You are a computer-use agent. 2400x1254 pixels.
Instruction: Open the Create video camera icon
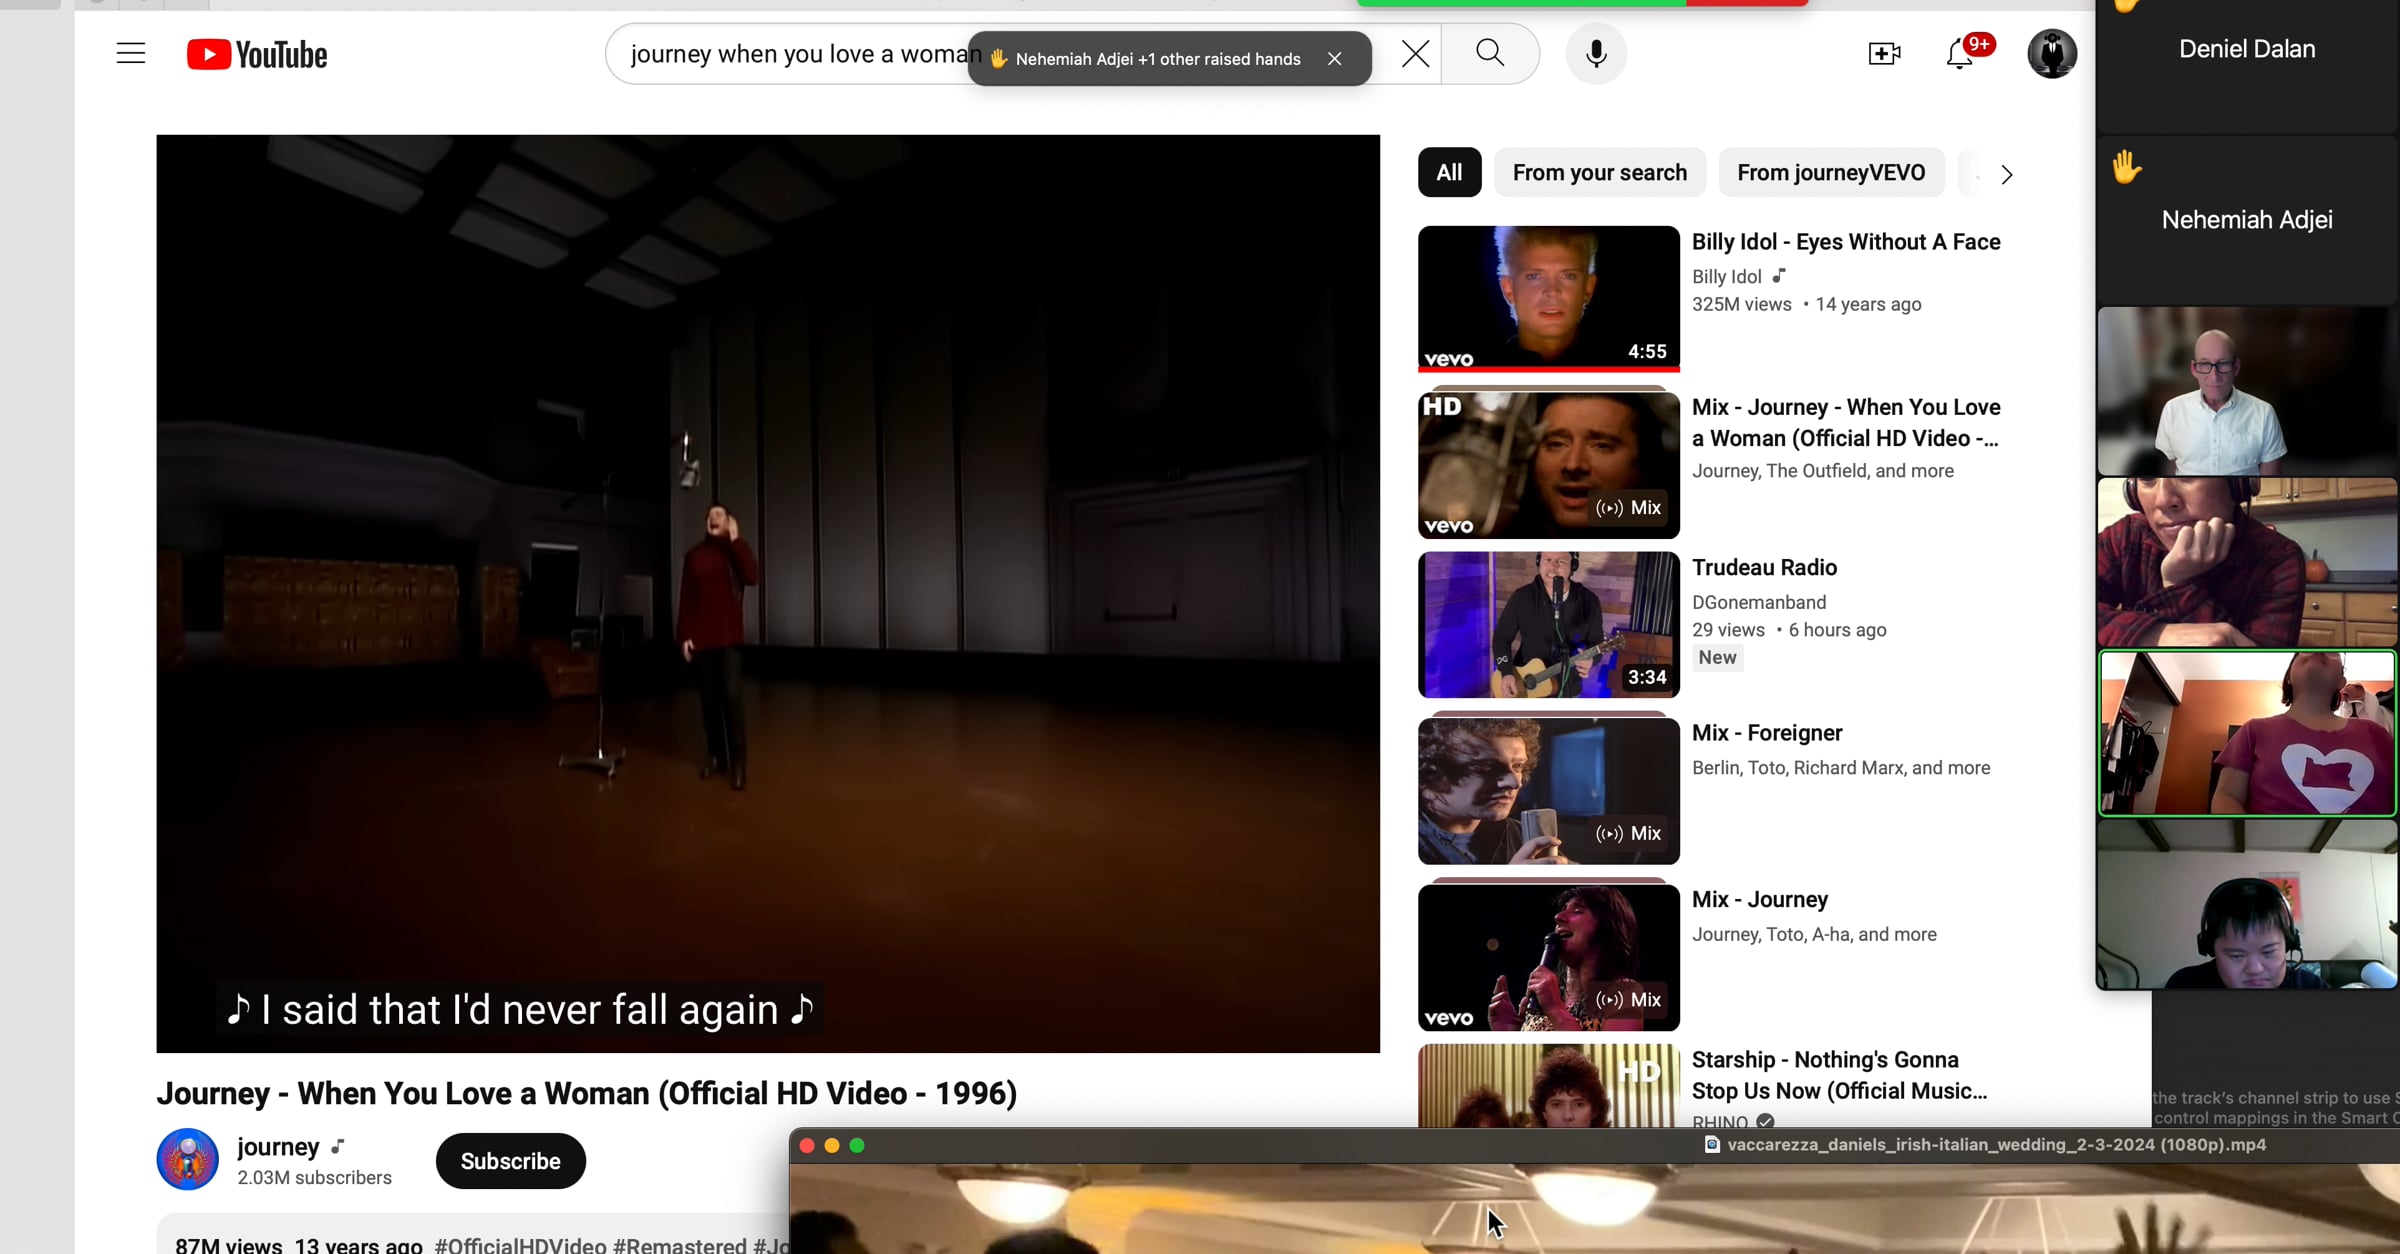tap(1884, 54)
